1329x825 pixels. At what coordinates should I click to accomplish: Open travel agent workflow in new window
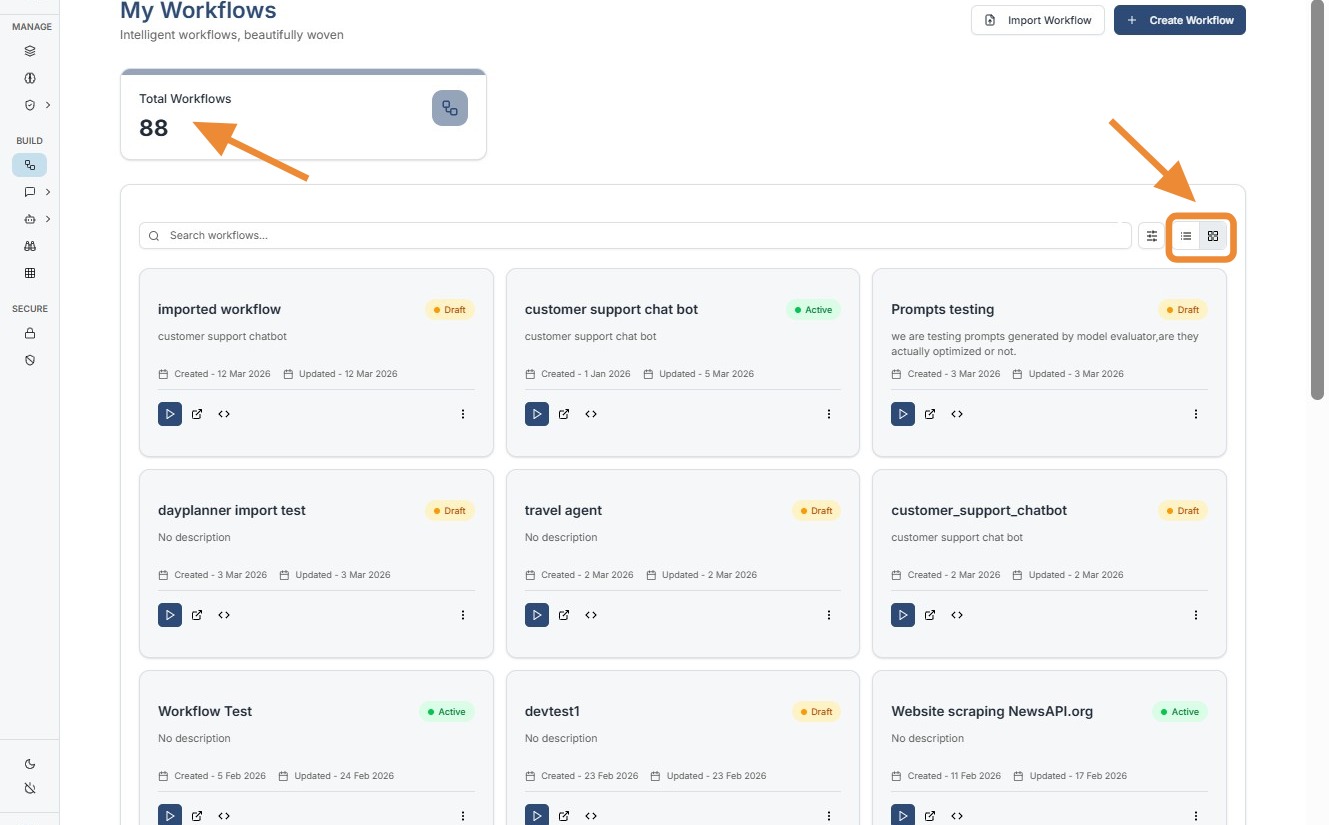[x=564, y=615]
